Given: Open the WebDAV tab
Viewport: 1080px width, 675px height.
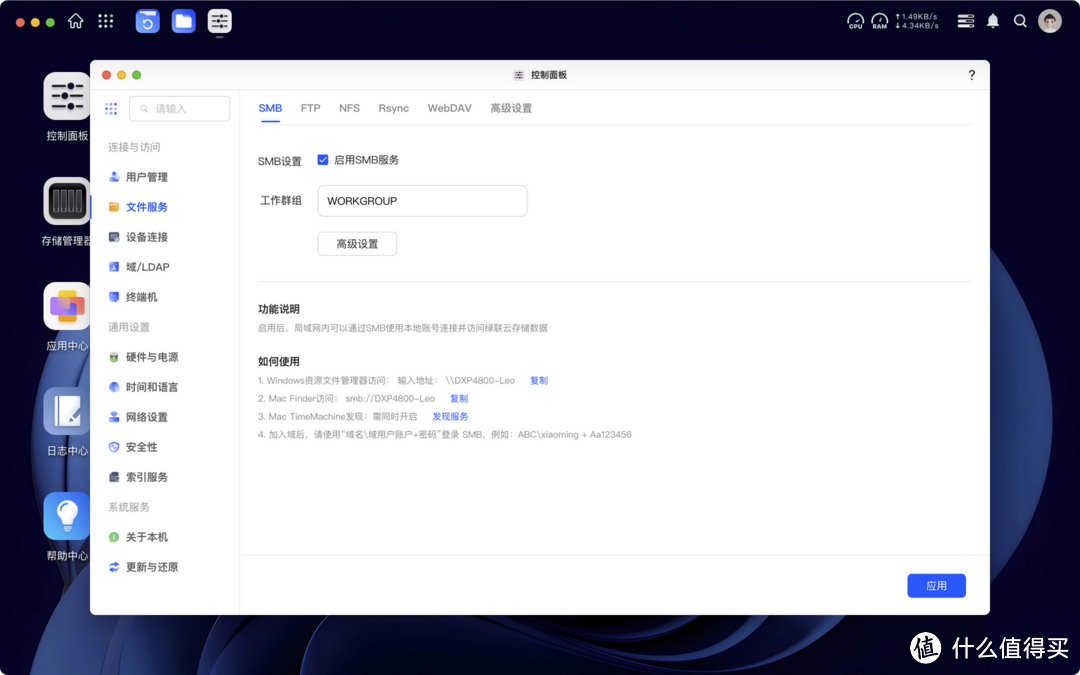Looking at the screenshot, I should point(449,108).
